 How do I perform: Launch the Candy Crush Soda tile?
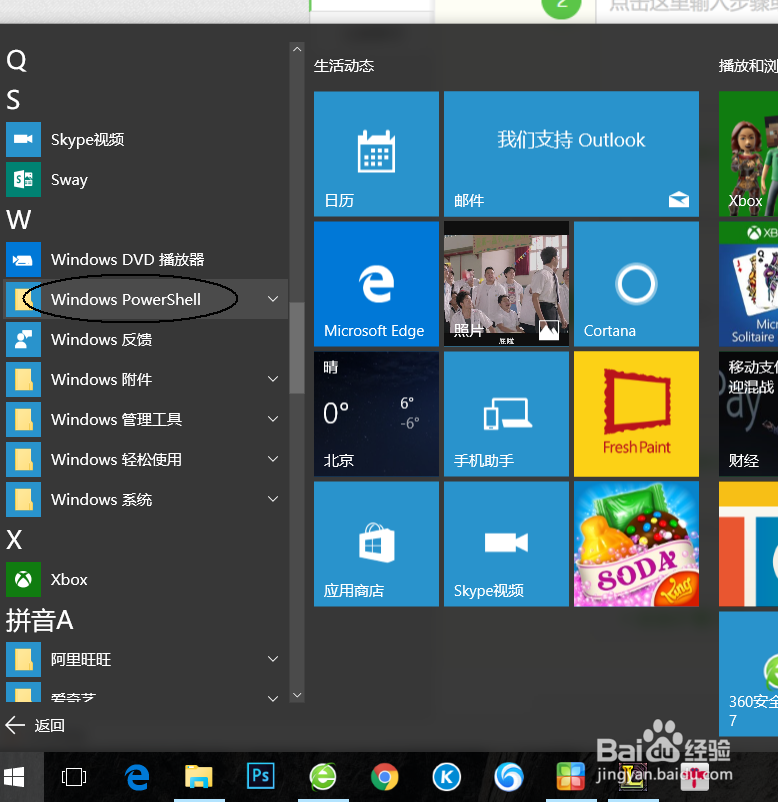[636, 544]
